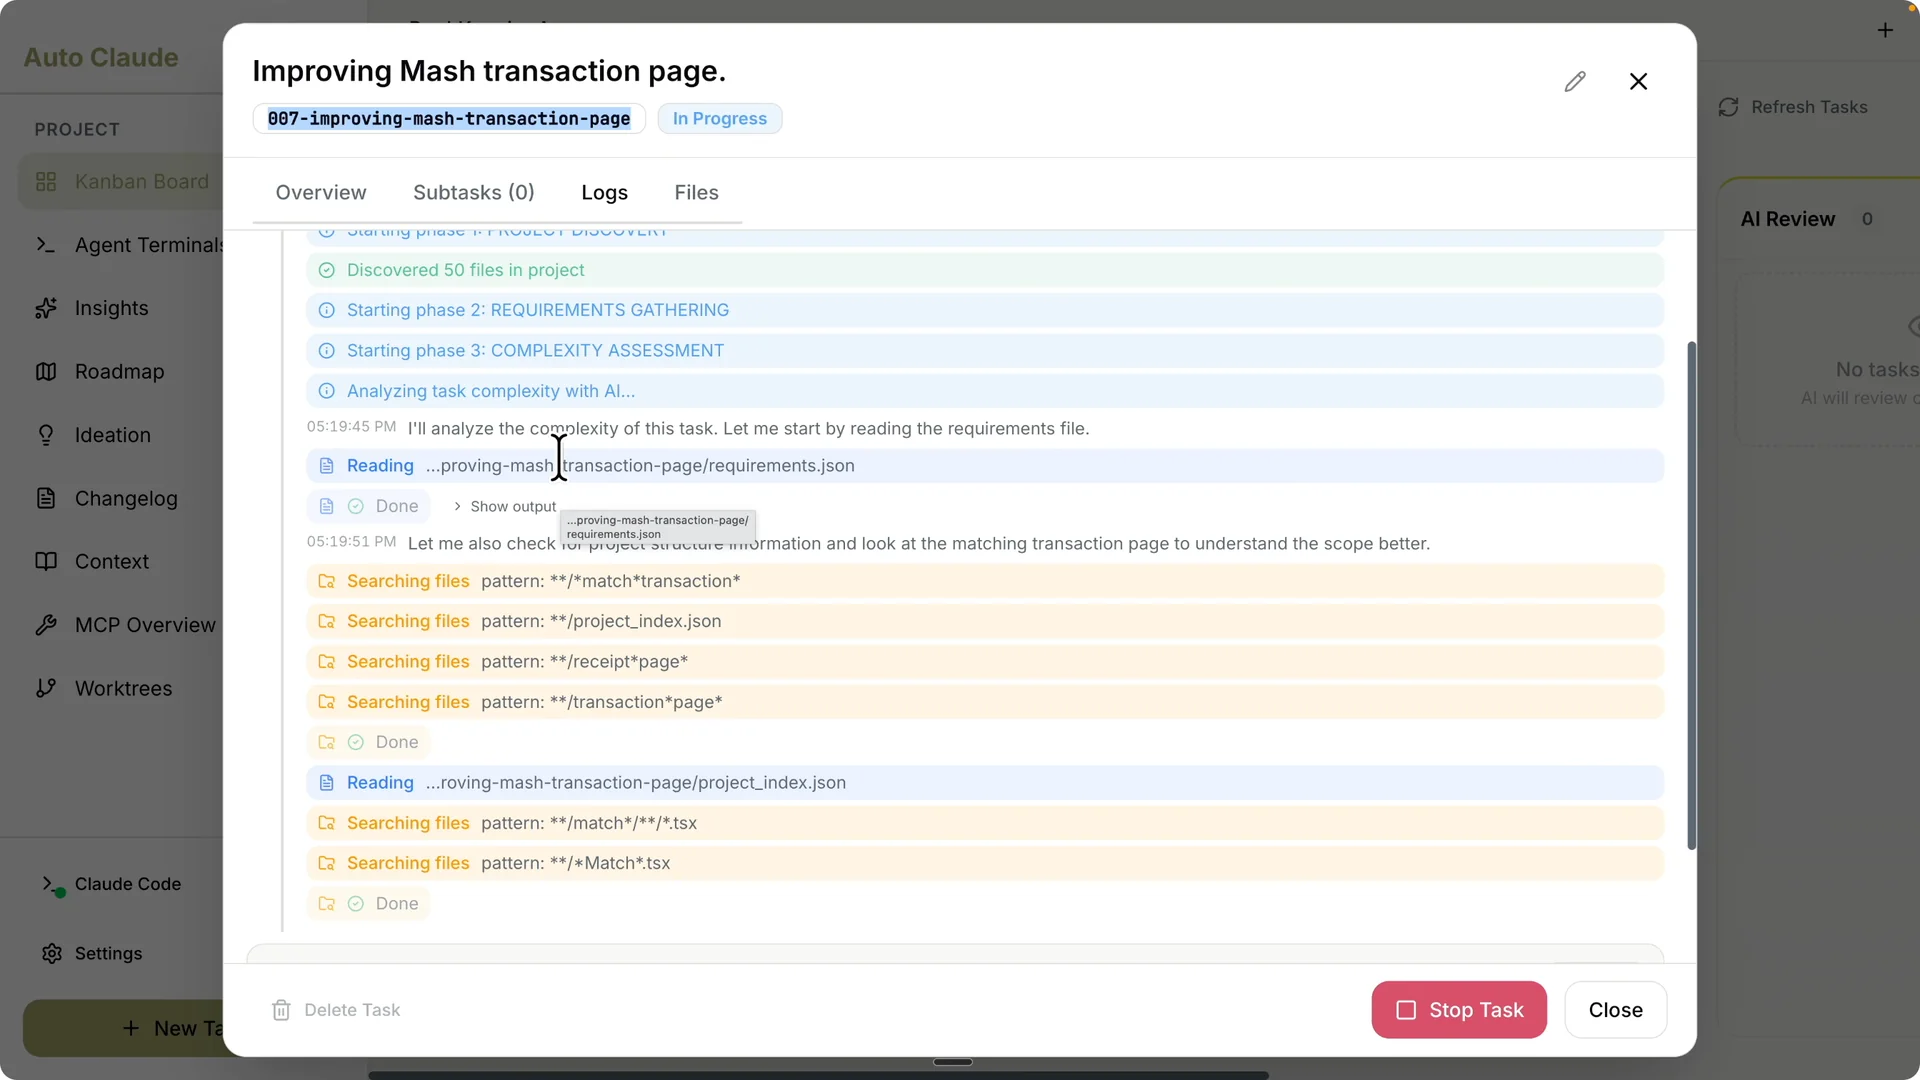This screenshot has width=1920, height=1080.
Task: Click the 05:19:51 PM timestamp
Action: [x=351, y=542]
